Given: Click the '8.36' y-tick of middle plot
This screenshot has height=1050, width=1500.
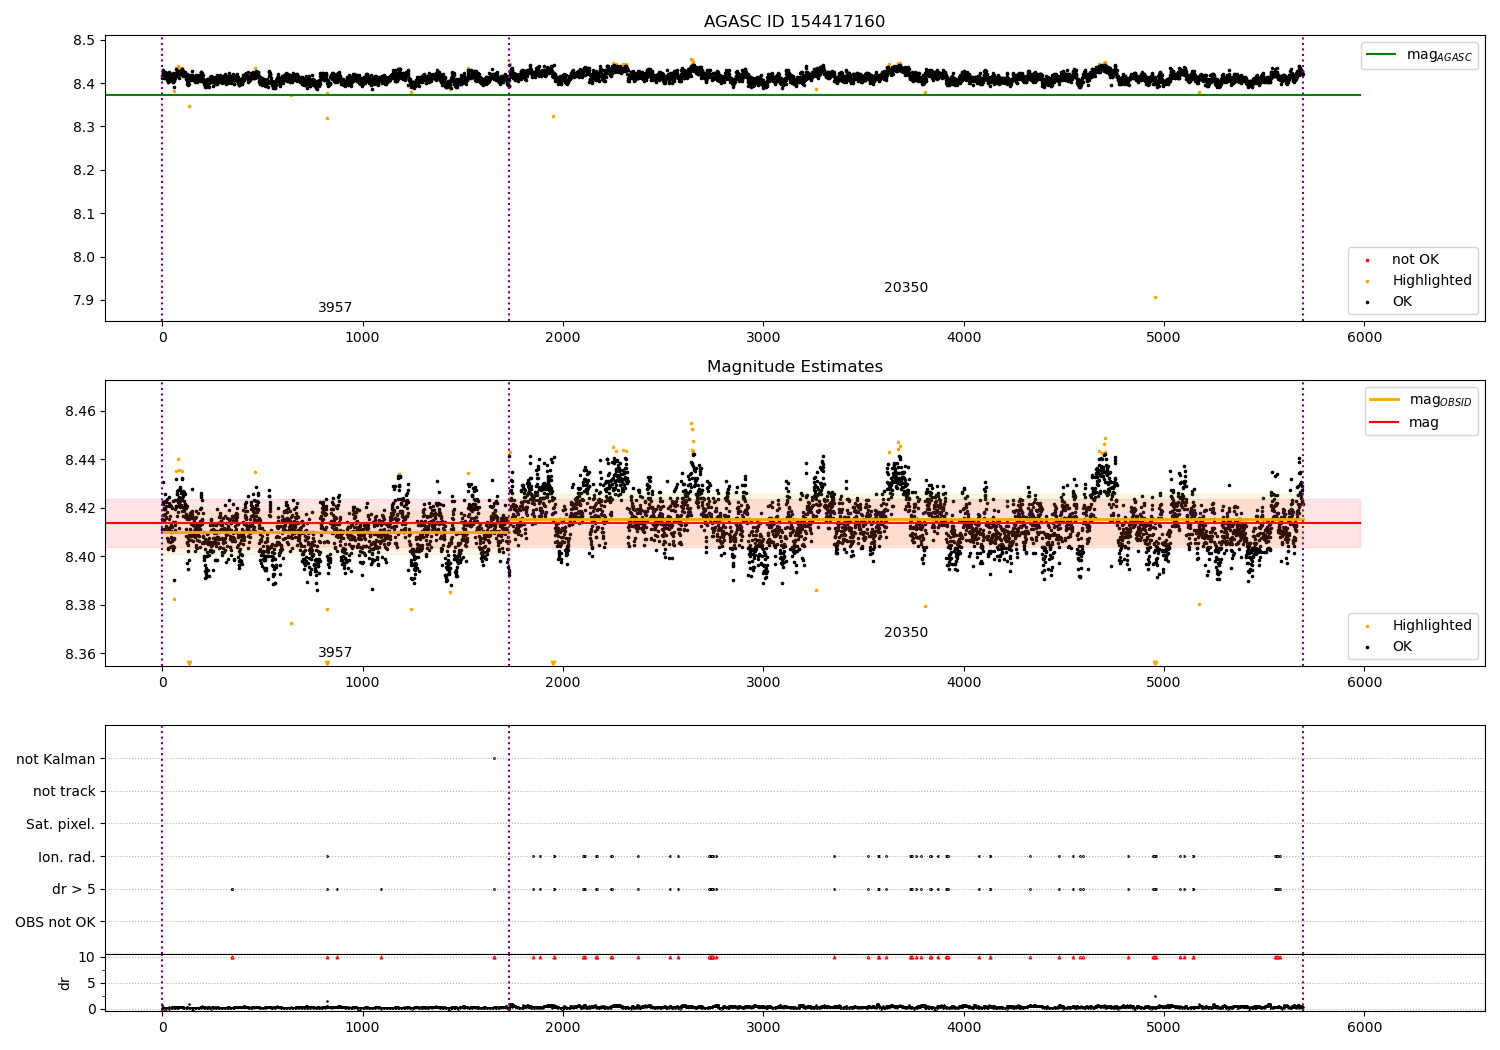Looking at the screenshot, I should pos(80,654).
